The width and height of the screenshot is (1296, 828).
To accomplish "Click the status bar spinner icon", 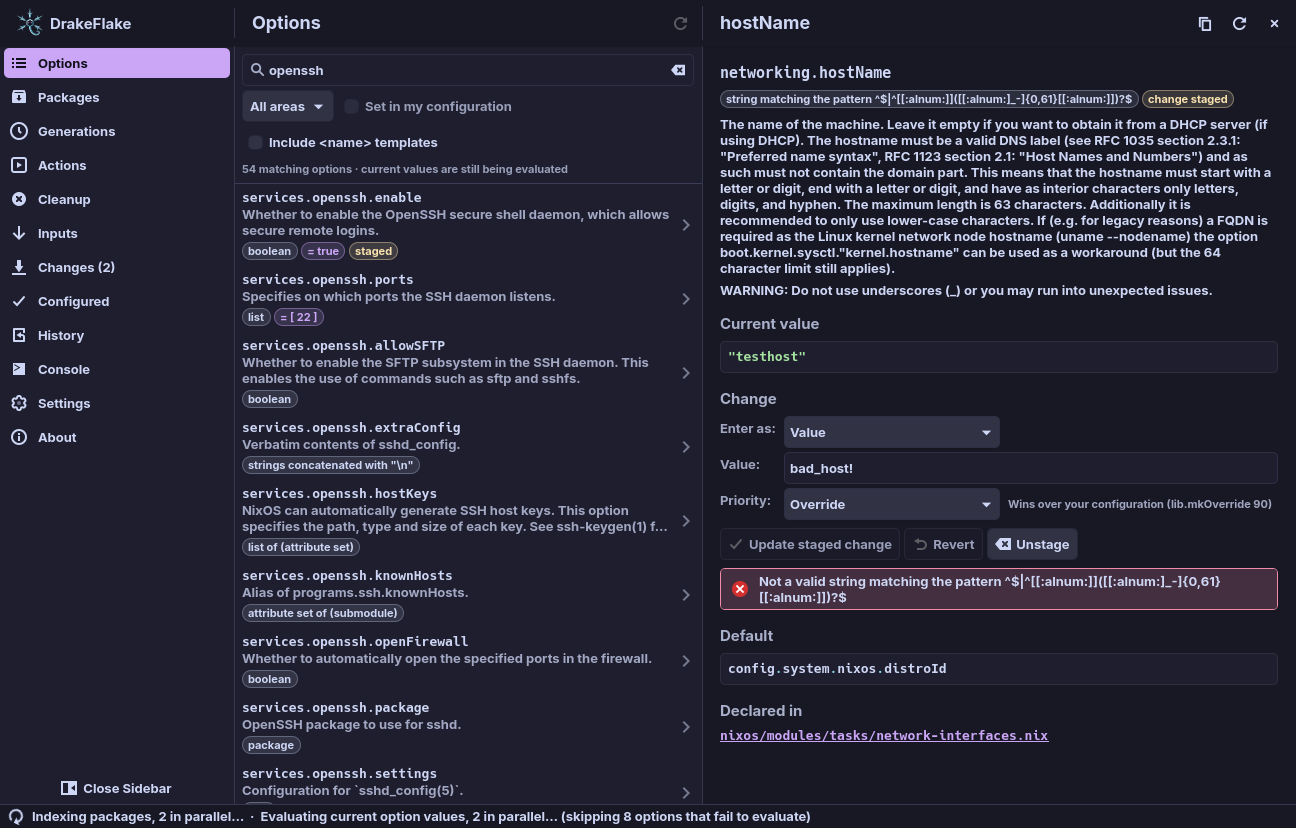I will click(x=16, y=816).
